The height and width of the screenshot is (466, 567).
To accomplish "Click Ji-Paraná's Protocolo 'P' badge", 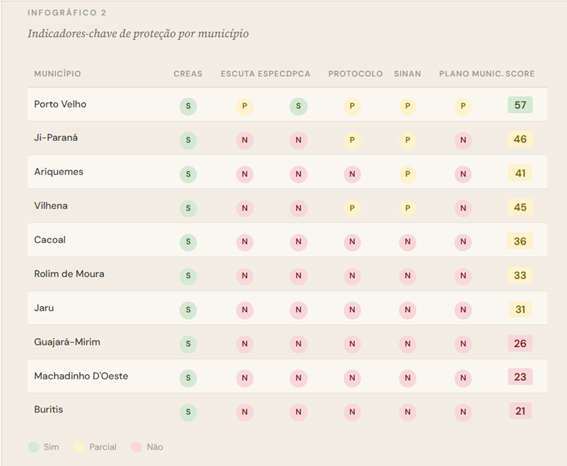I will (352, 140).
